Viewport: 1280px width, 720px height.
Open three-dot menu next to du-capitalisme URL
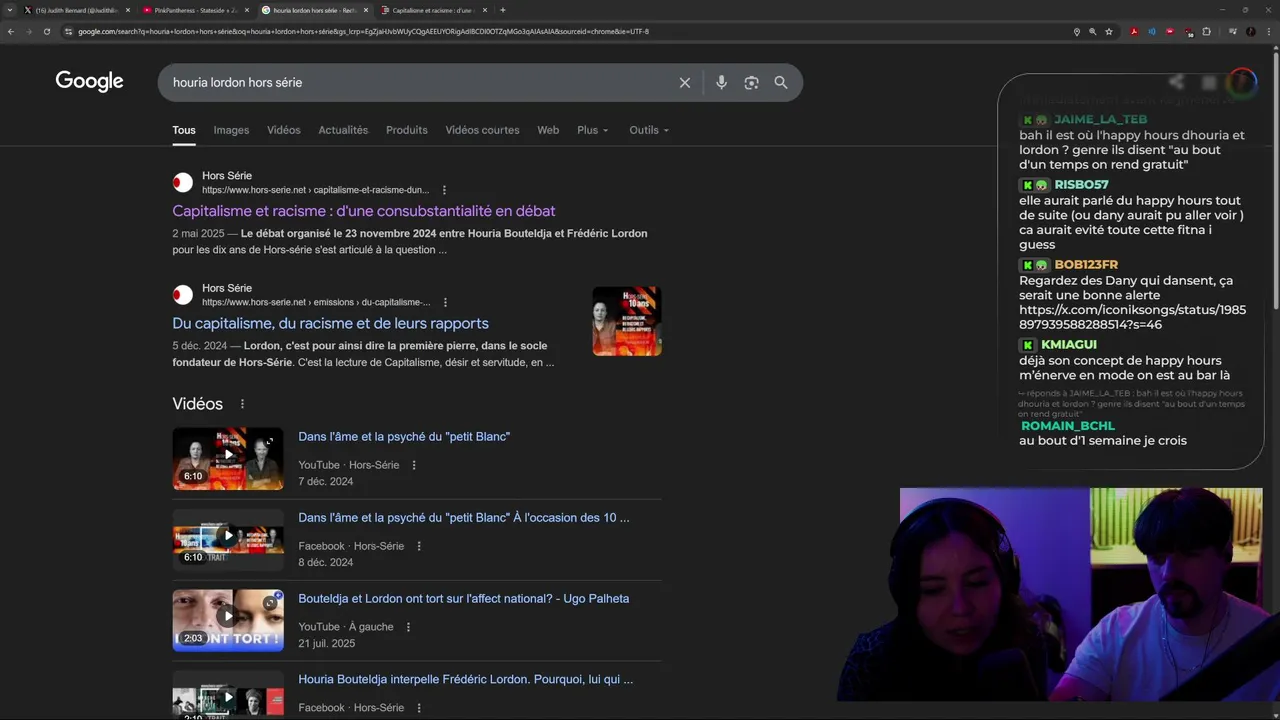pos(446,302)
